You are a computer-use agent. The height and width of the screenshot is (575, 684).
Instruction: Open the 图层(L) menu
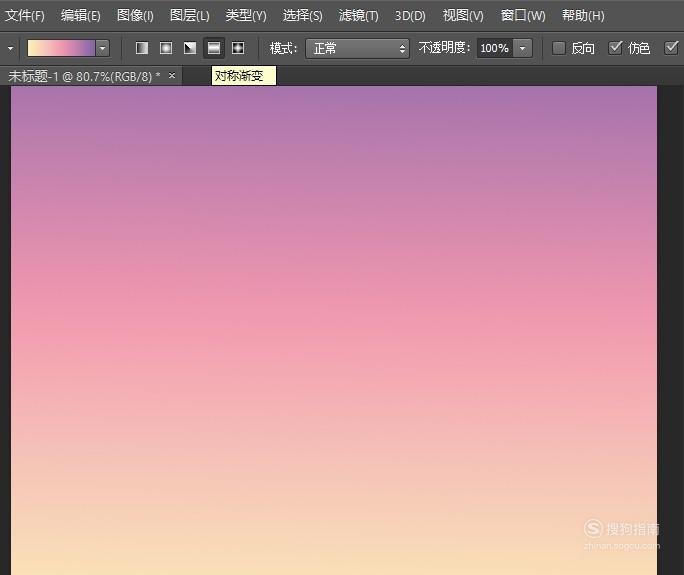[x=189, y=16]
